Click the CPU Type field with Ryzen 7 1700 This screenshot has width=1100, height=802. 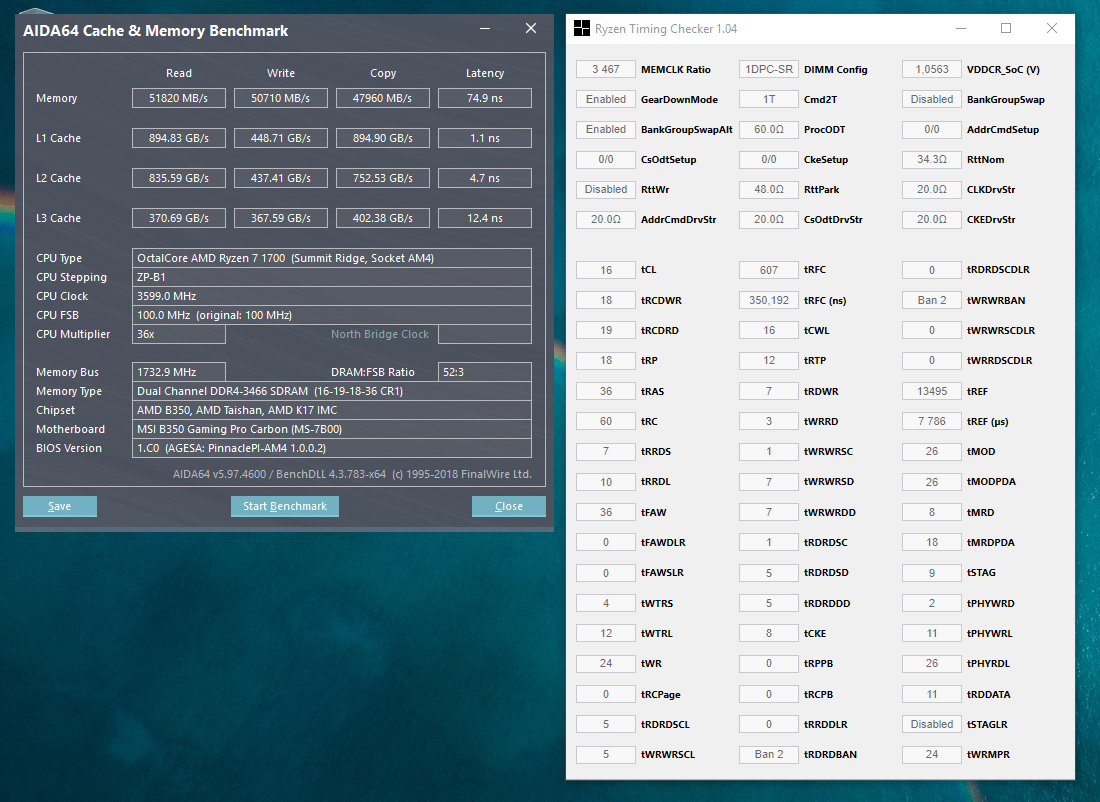pyautogui.click(x=332, y=258)
